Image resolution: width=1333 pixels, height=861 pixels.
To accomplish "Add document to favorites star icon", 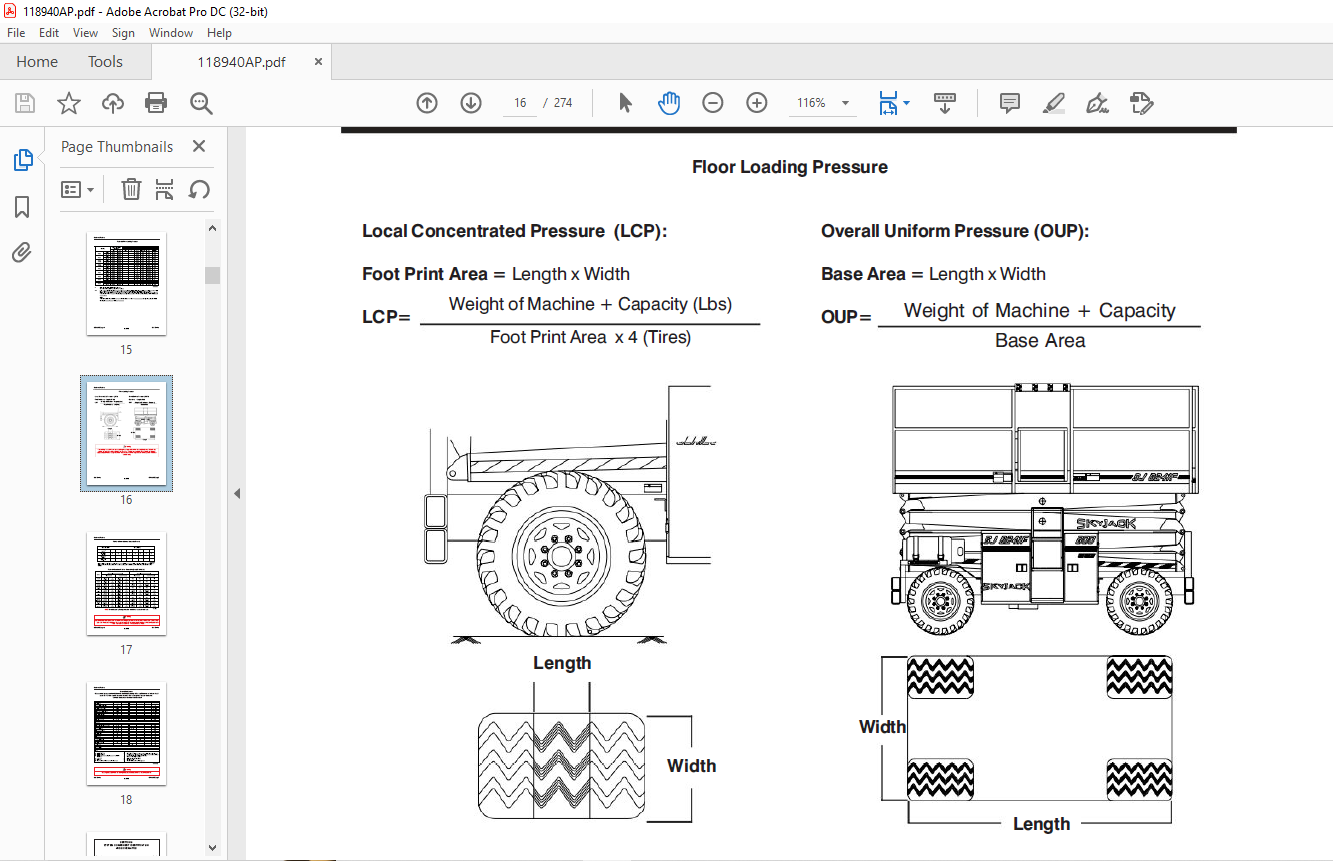I will [x=68, y=103].
